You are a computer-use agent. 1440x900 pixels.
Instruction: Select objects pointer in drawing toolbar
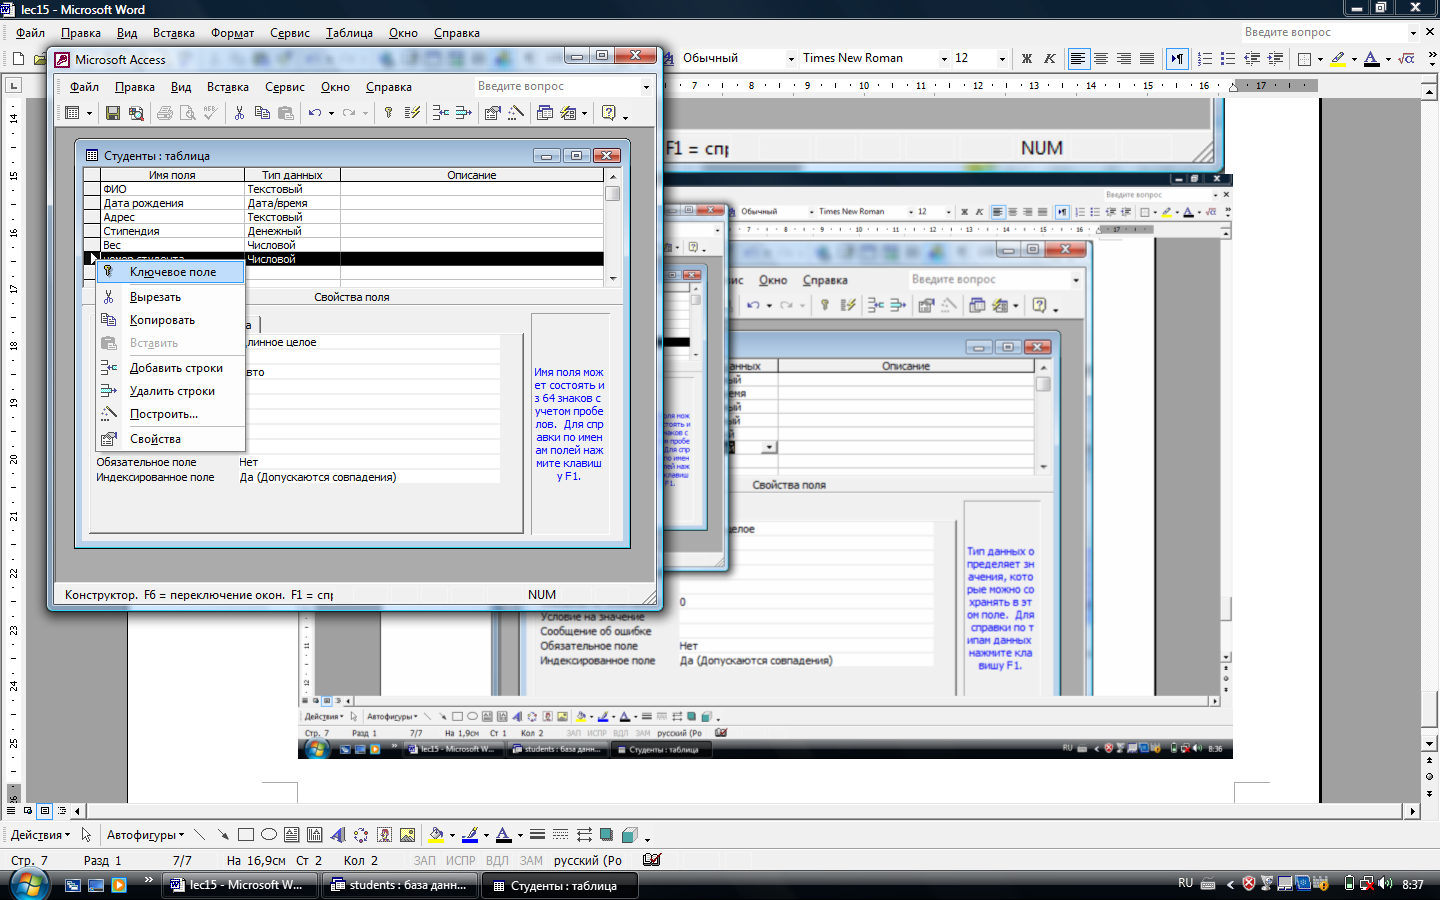point(87,835)
